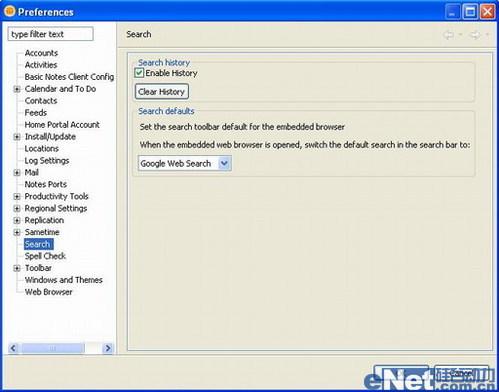The image size is (499, 392).
Task: Select Home Portal Account in tree
Action: [x=62, y=125]
